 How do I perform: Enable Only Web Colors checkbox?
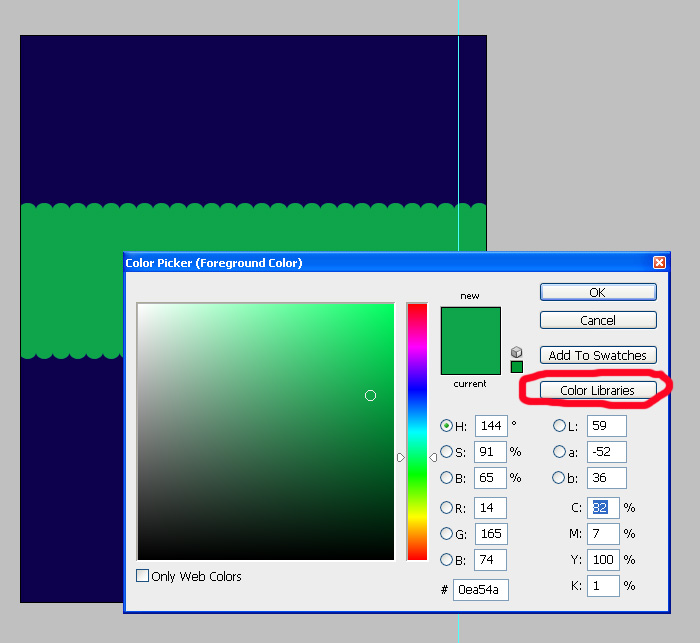pos(142,576)
